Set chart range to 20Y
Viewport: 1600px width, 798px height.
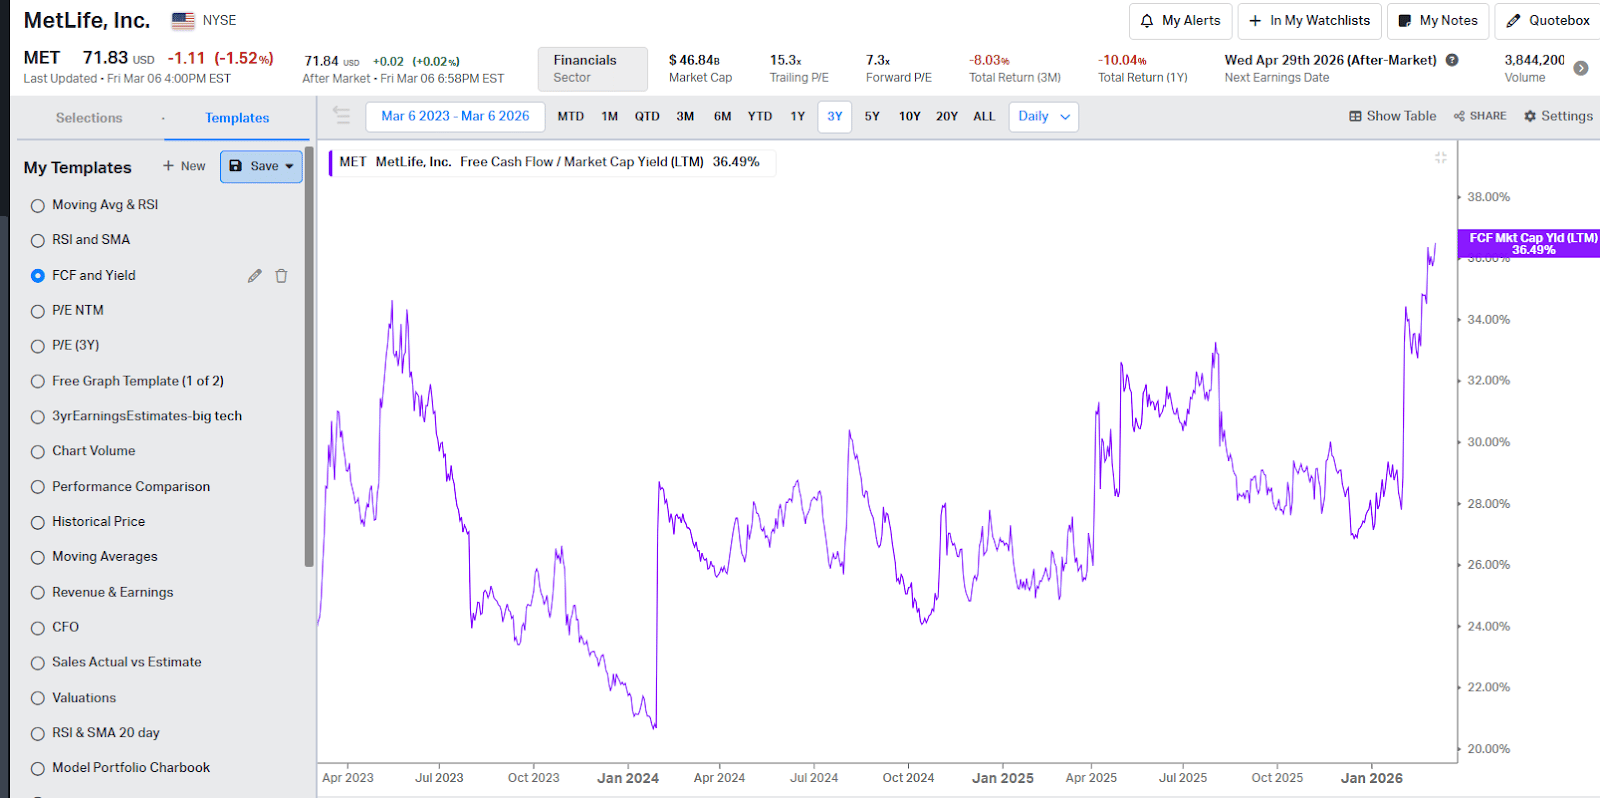click(947, 117)
